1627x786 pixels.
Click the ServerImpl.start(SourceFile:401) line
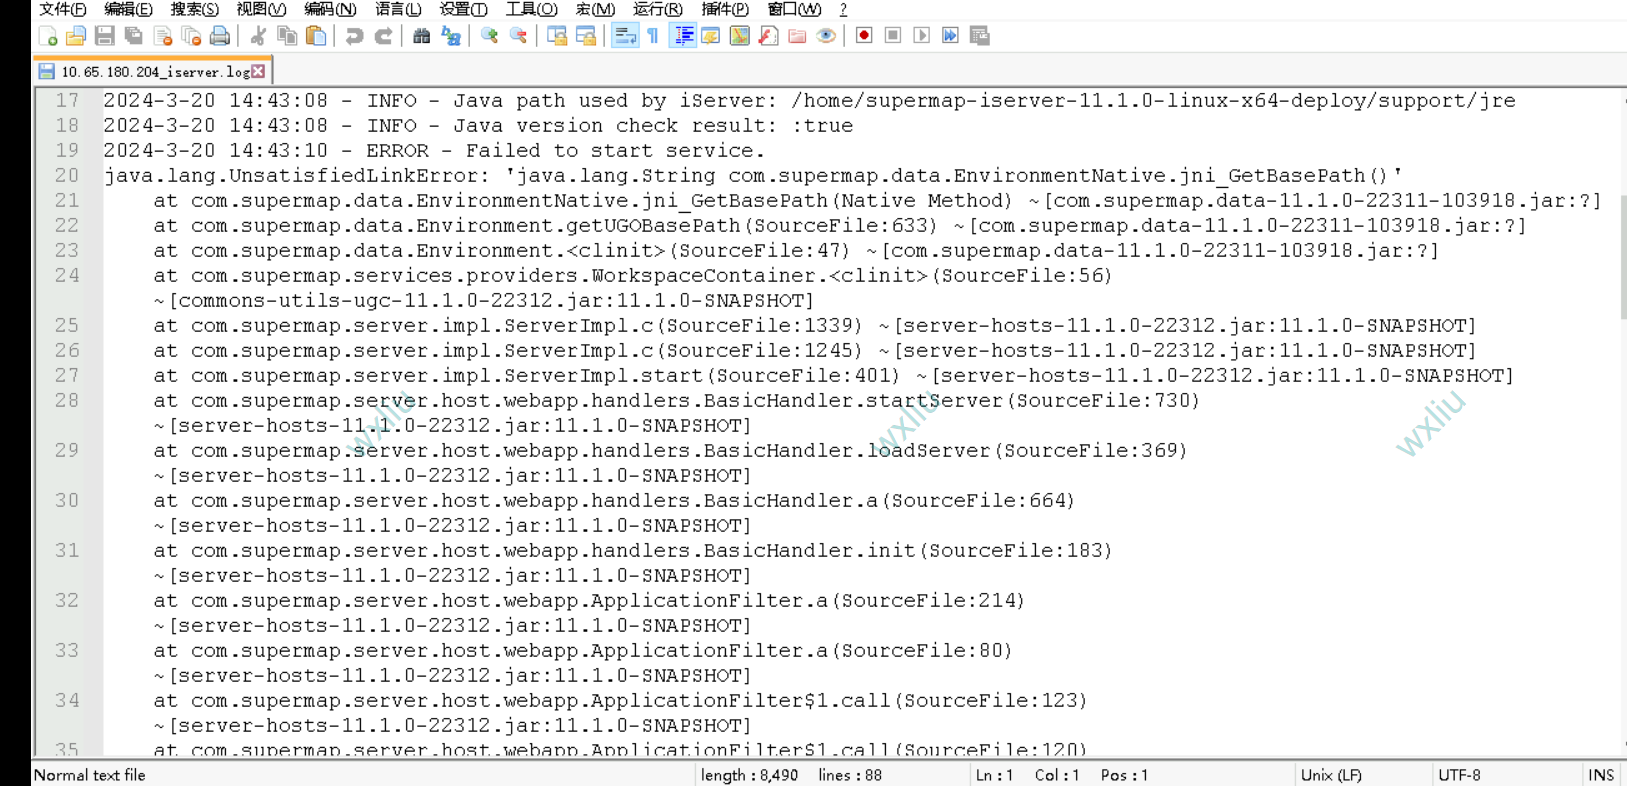tap(833, 376)
